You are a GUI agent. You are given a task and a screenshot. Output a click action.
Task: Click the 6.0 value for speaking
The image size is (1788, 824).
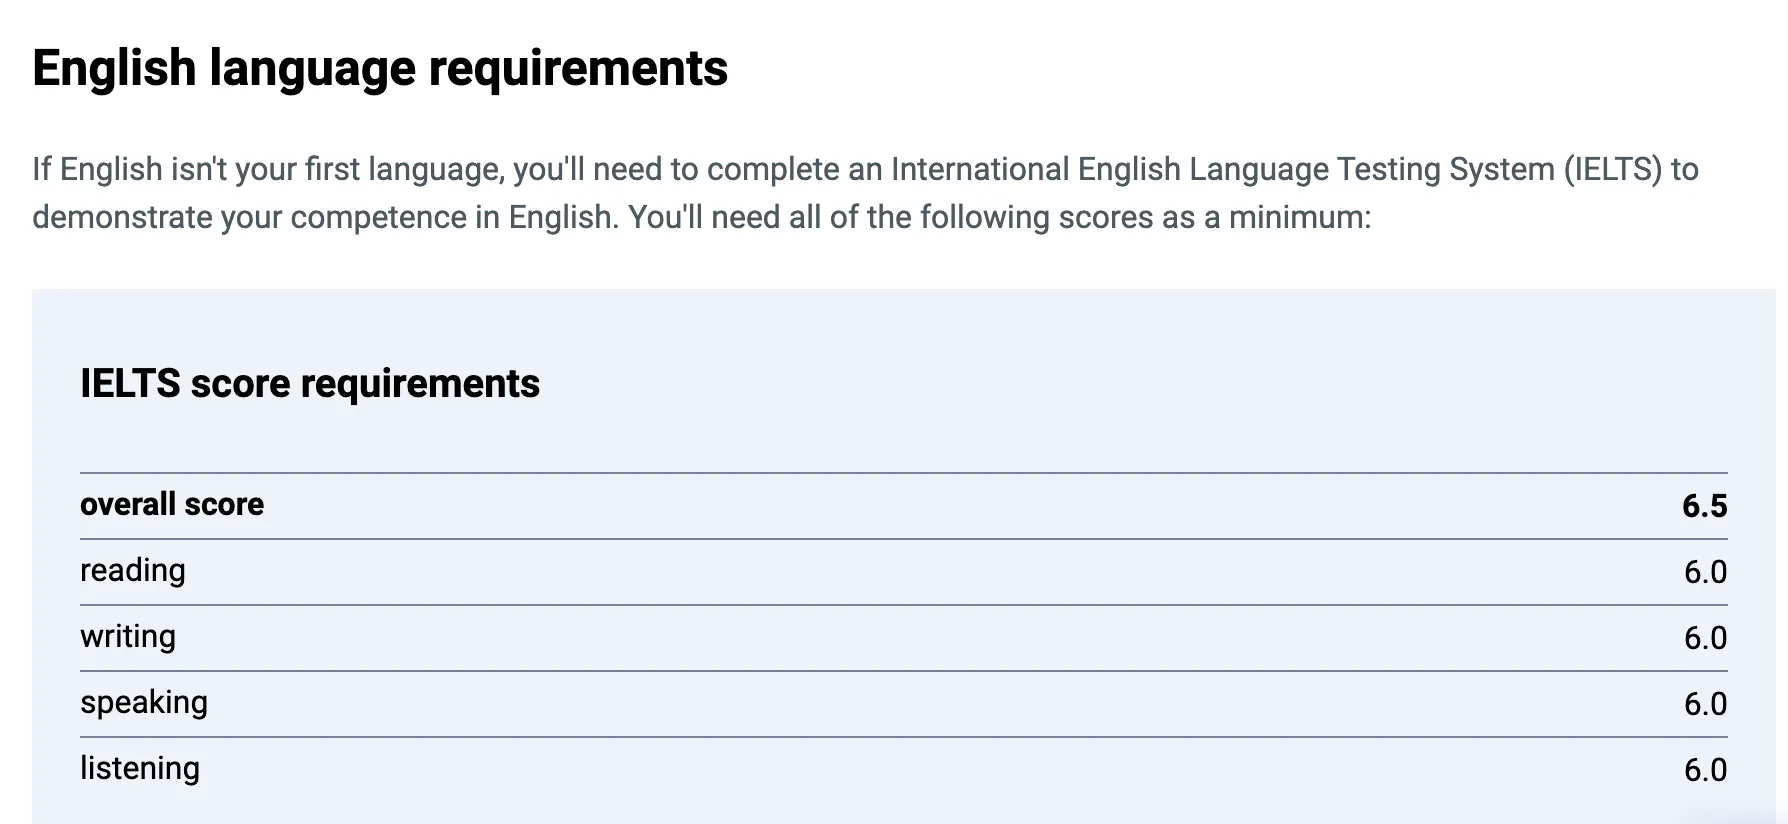pyautogui.click(x=1705, y=704)
